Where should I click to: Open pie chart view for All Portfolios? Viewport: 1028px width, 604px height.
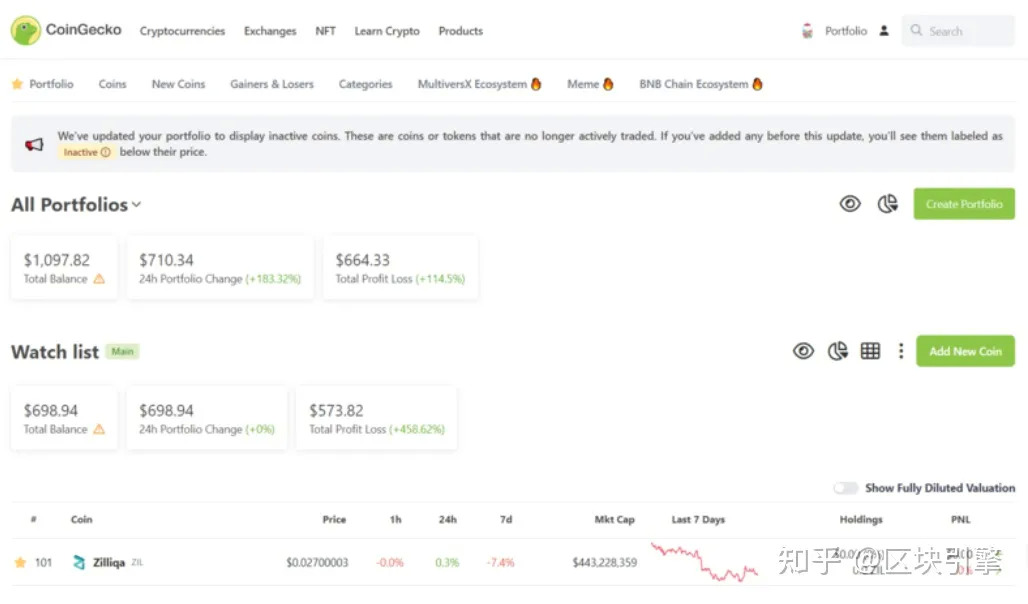[888, 204]
